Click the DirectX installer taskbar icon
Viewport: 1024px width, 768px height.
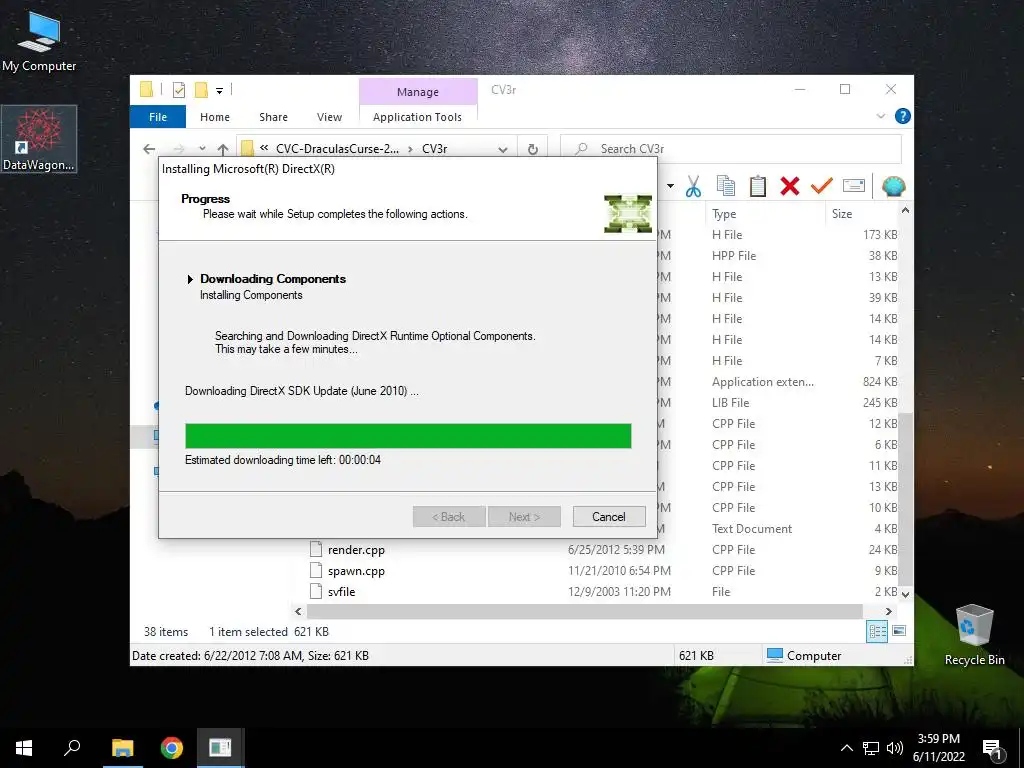pos(221,748)
